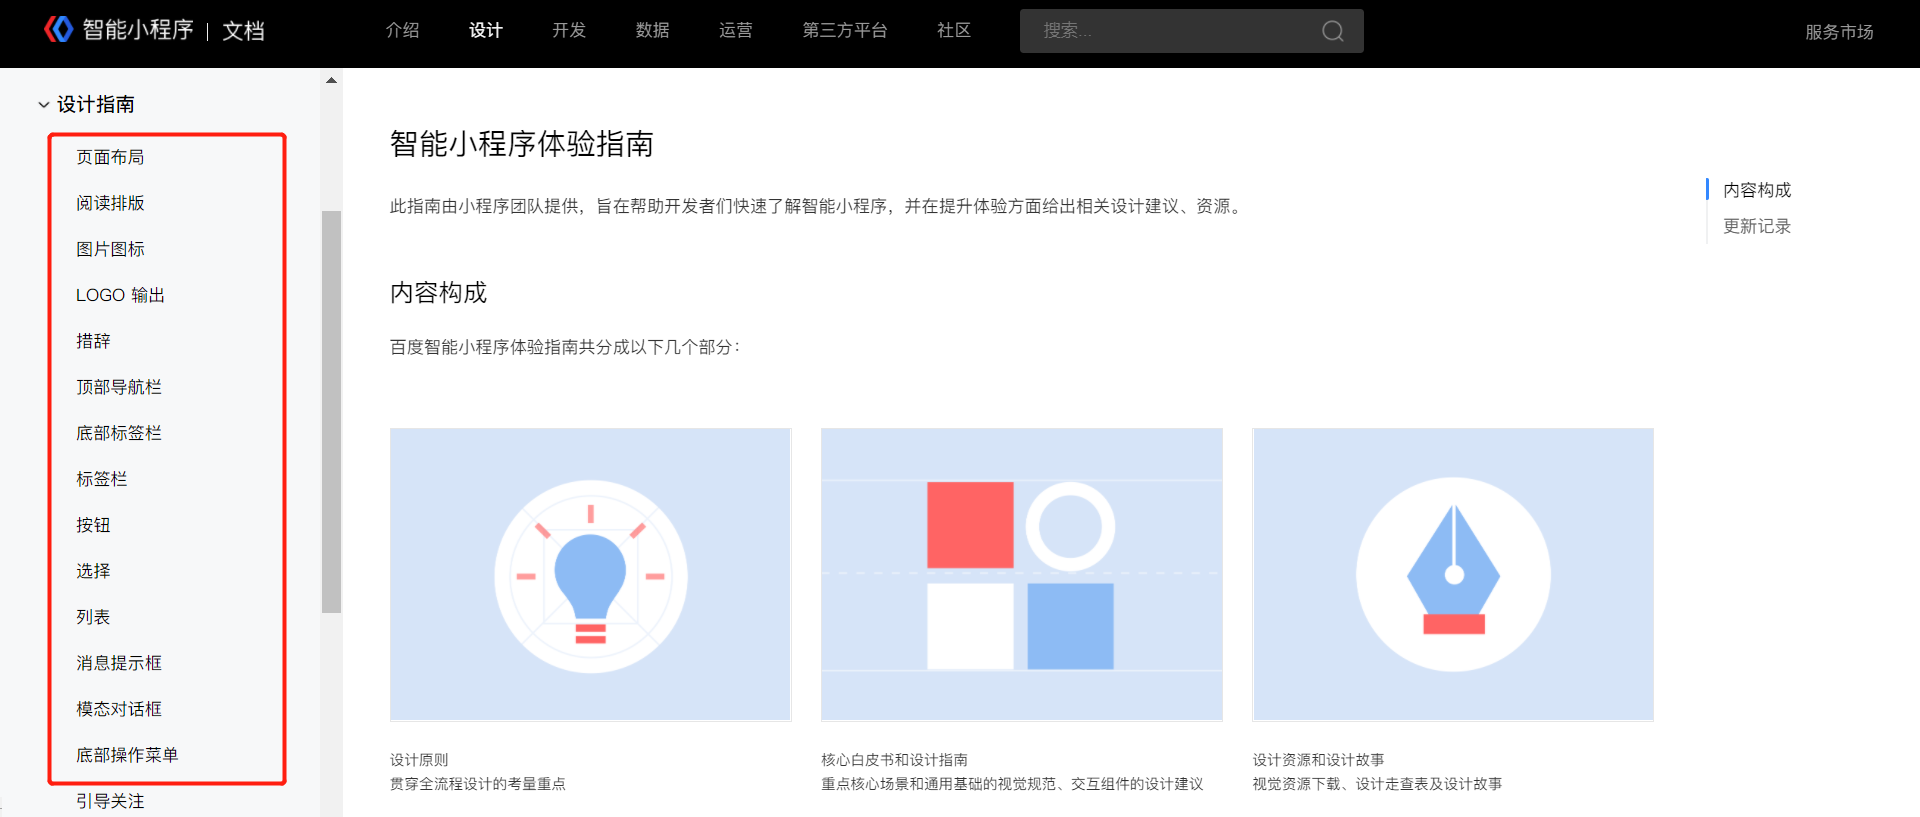Click the 设计资源和设计故事 caption text
This screenshot has height=817, width=1920.
[1318, 760]
